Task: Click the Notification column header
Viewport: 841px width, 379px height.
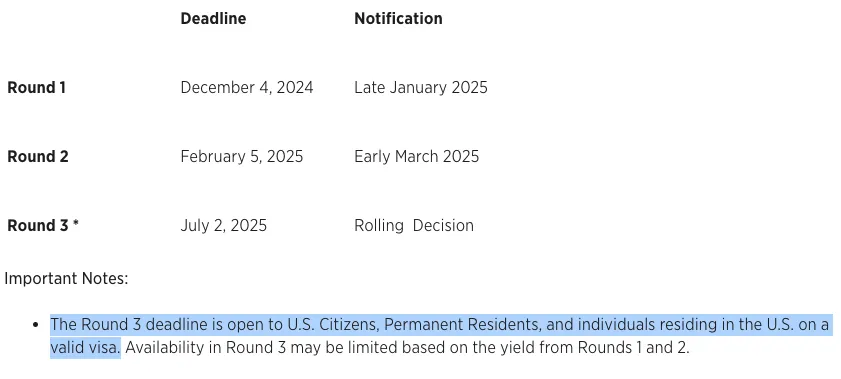Action: tap(398, 19)
